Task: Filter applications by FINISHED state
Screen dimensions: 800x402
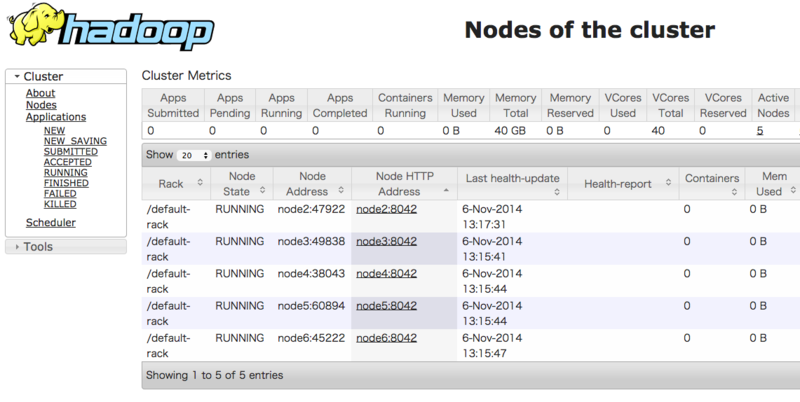Action: point(66,183)
